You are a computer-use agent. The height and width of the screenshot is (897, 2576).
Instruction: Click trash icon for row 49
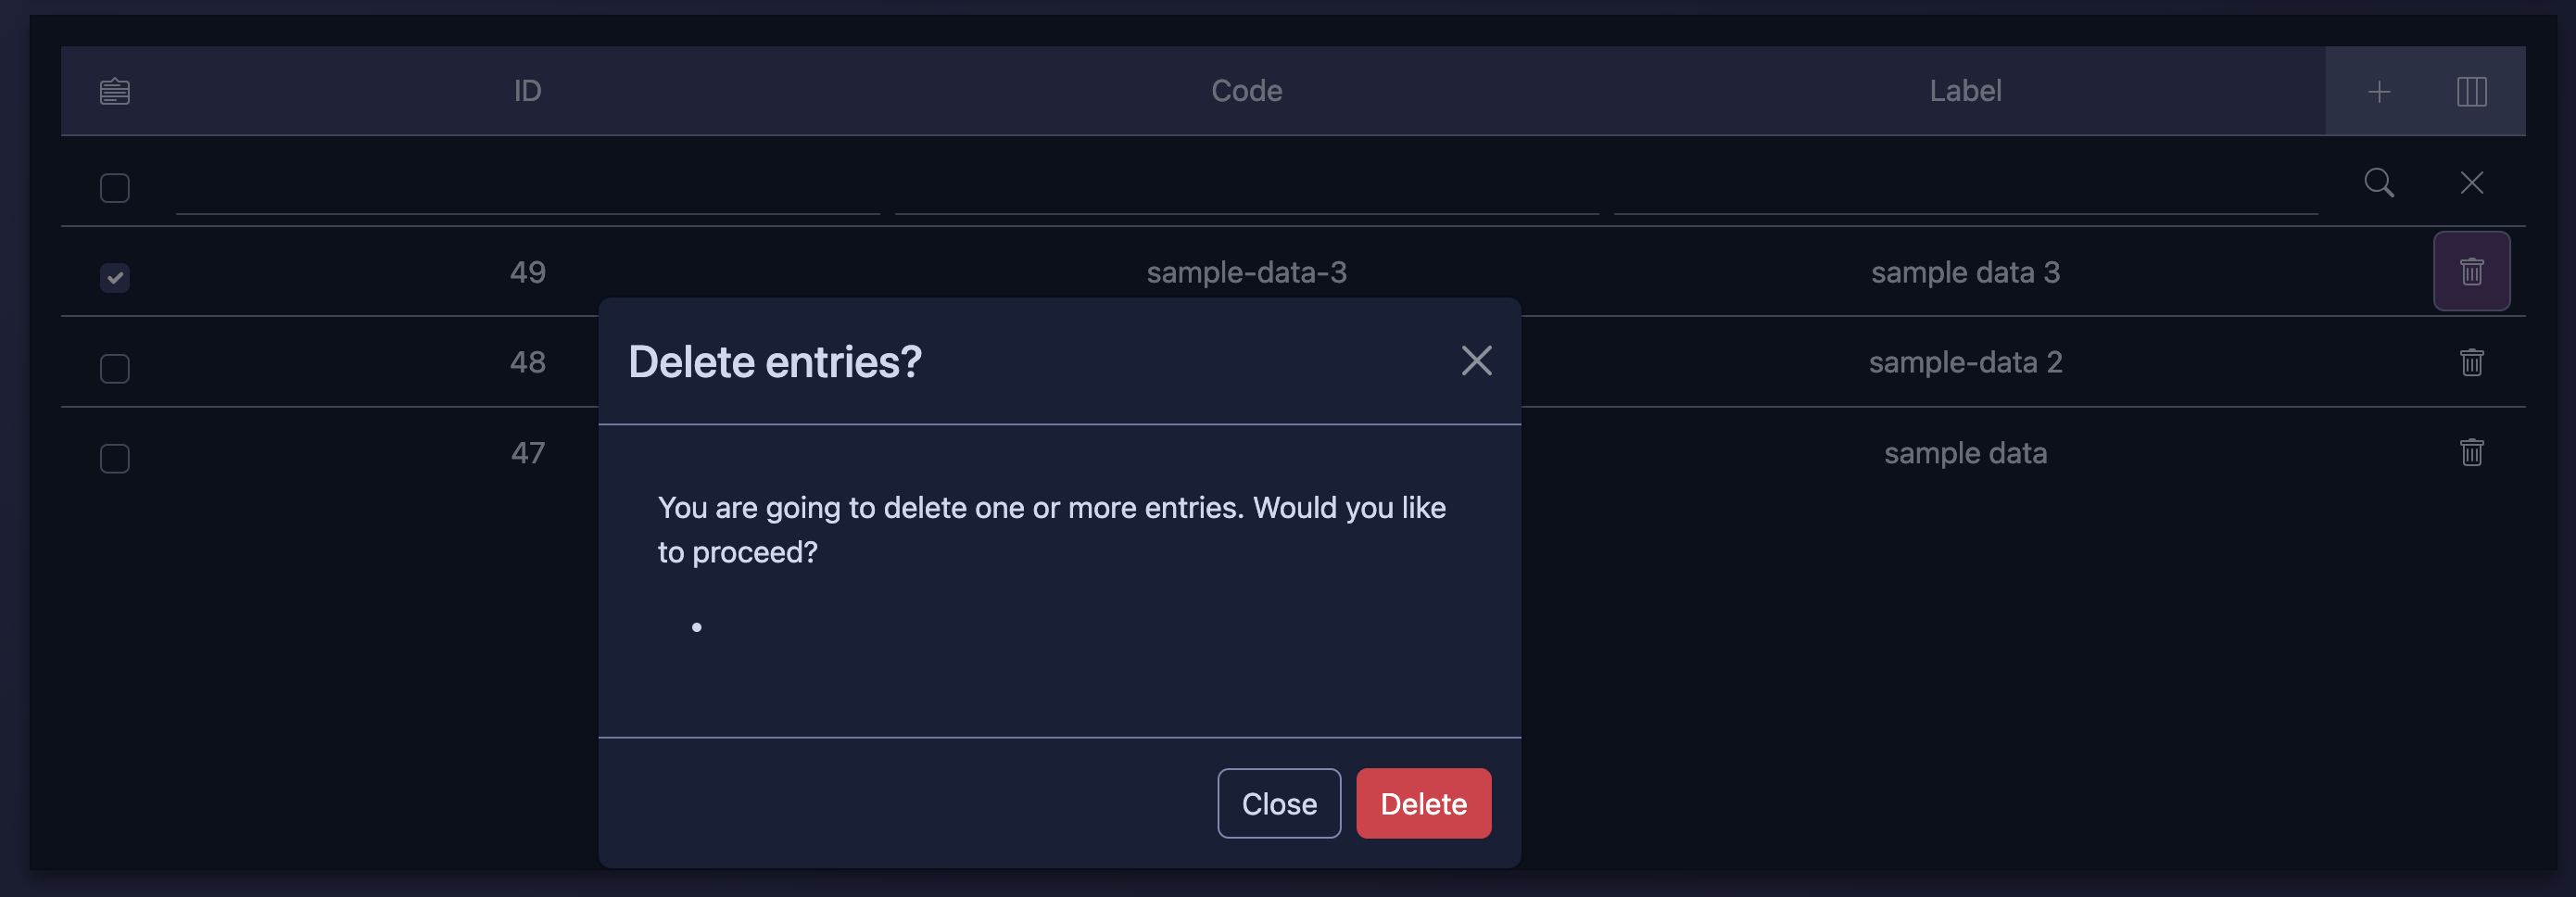pos(2471,272)
